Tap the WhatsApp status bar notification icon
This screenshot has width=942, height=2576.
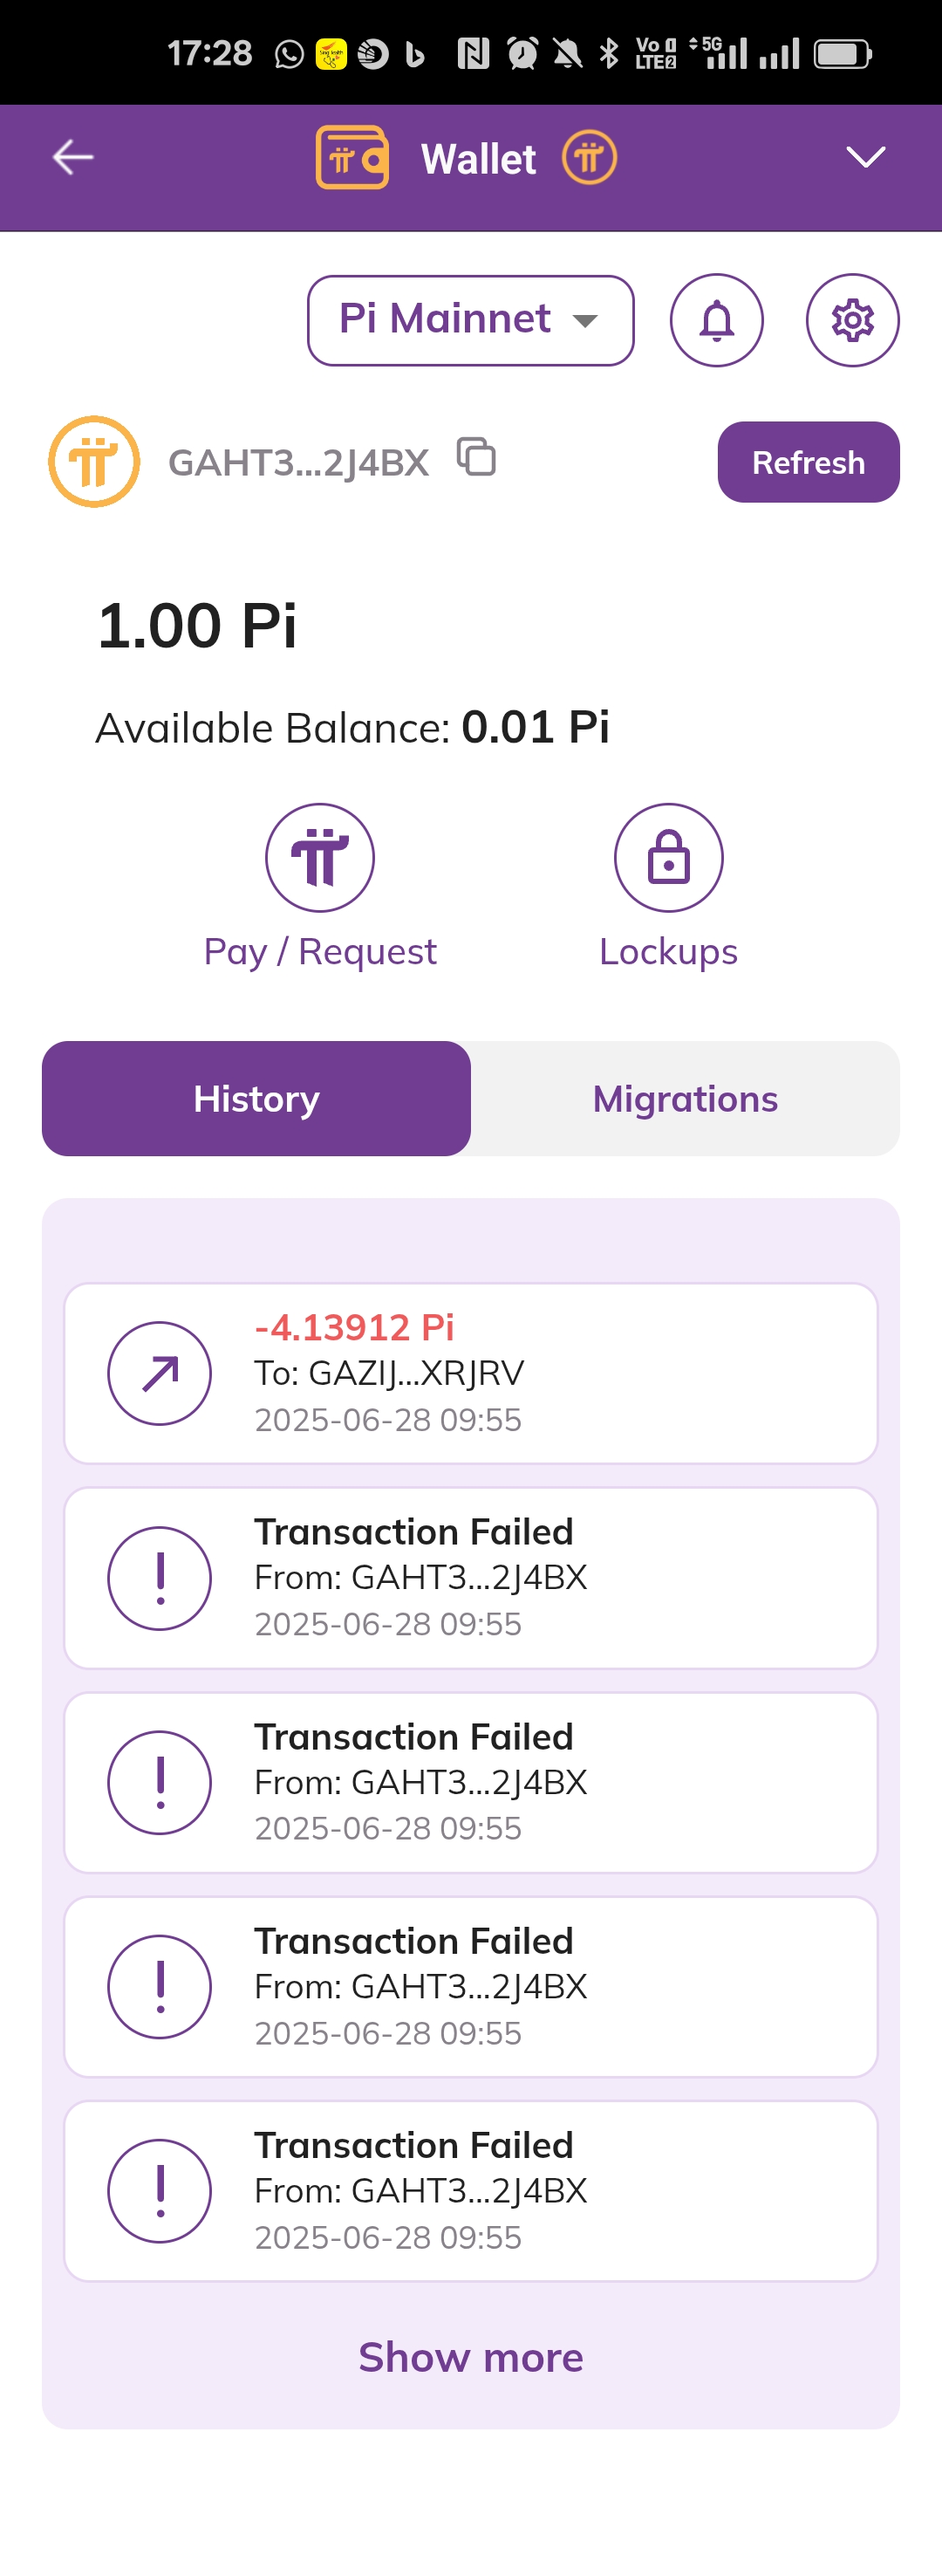(x=289, y=54)
